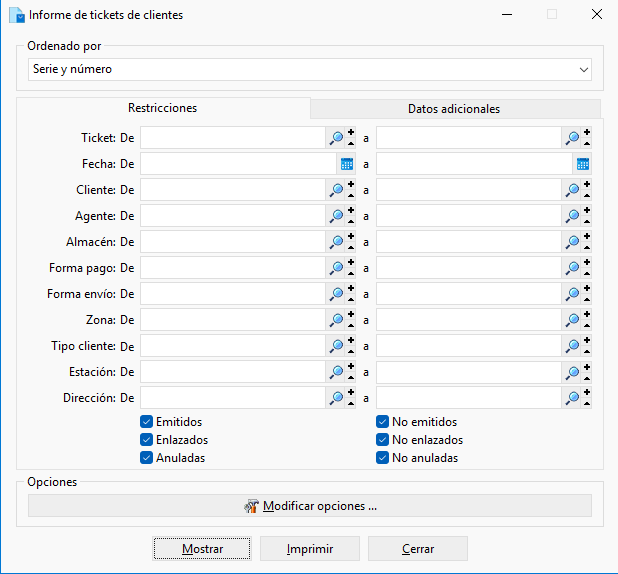Image resolution: width=618 pixels, height=574 pixels.
Task: Open Modificar opciones button
Action: point(310,506)
